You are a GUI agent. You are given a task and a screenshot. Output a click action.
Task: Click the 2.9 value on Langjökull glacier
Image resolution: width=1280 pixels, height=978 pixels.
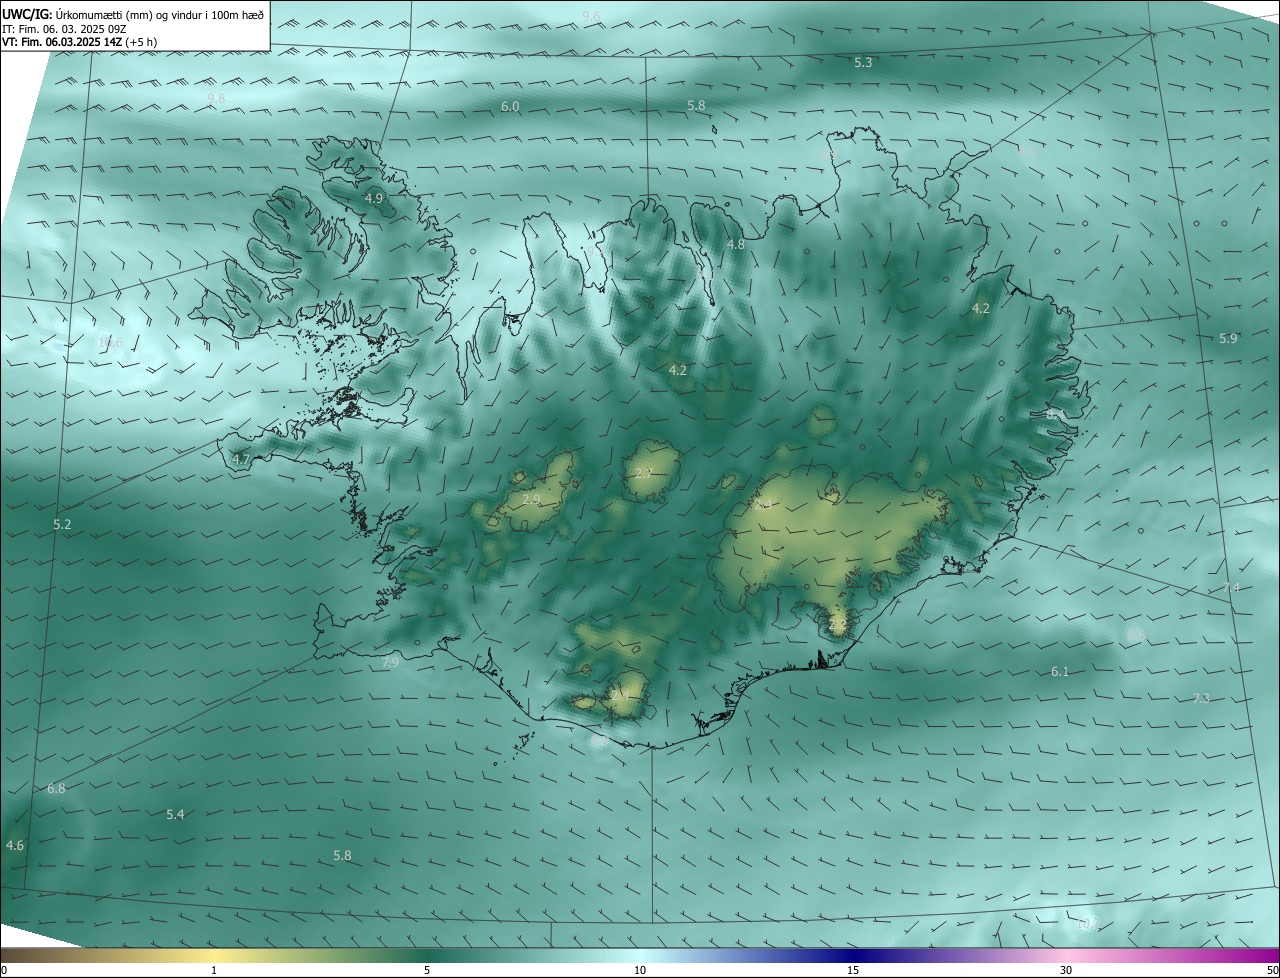[531, 499]
